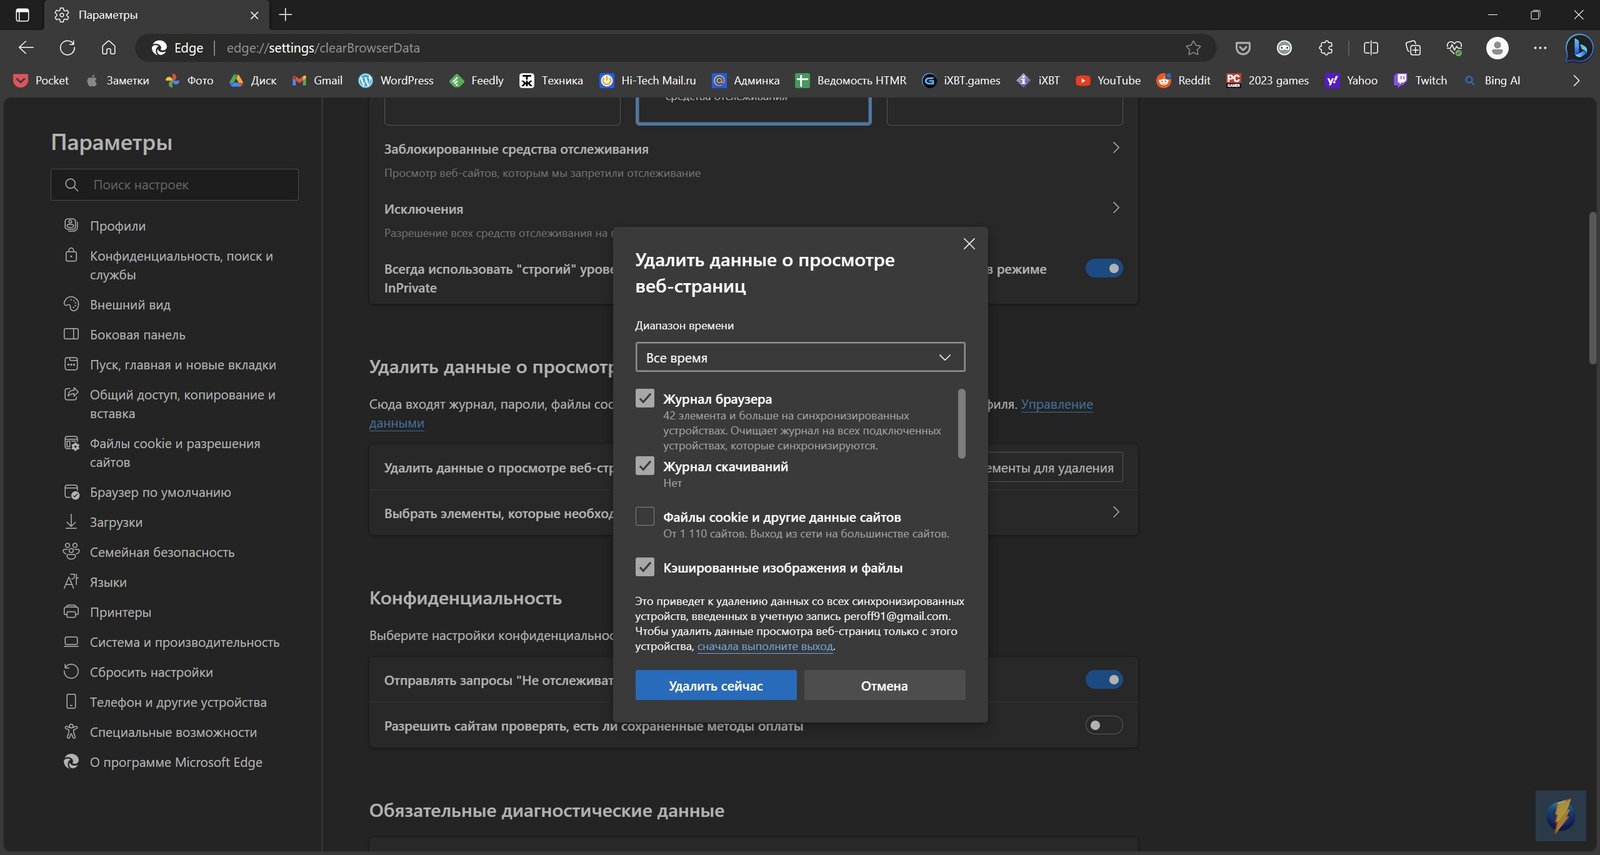Open the tab actions menu icon
The width and height of the screenshot is (1600, 855).
pyautogui.click(x=22, y=15)
